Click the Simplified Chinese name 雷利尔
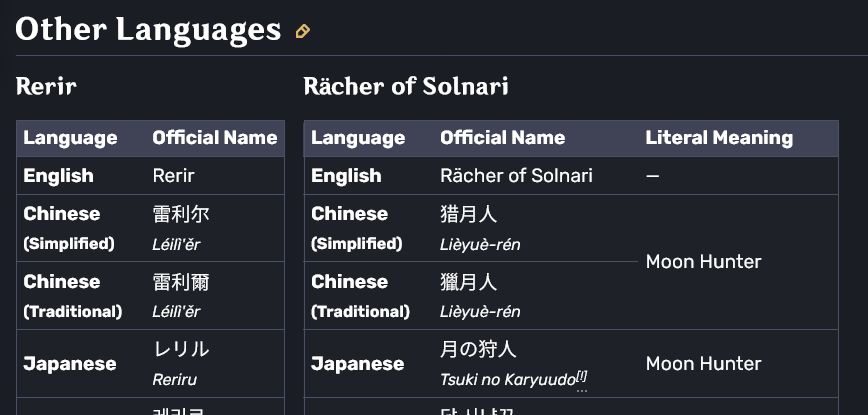This screenshot has width=868, height=415. click(181, 214)
